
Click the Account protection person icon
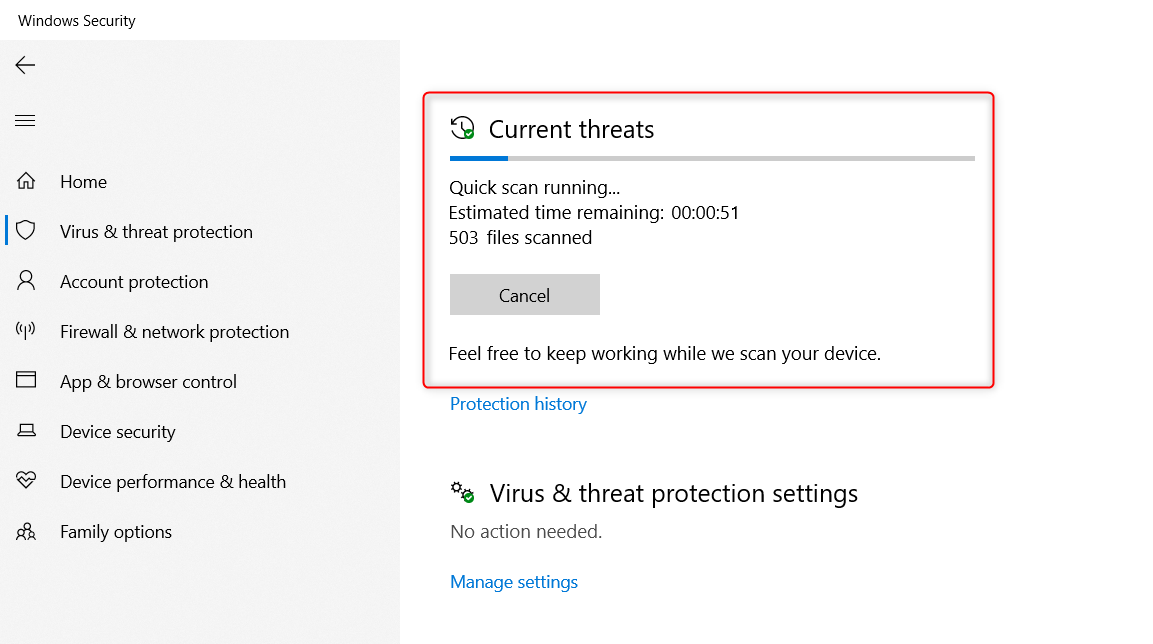click(x=25, y=281)
